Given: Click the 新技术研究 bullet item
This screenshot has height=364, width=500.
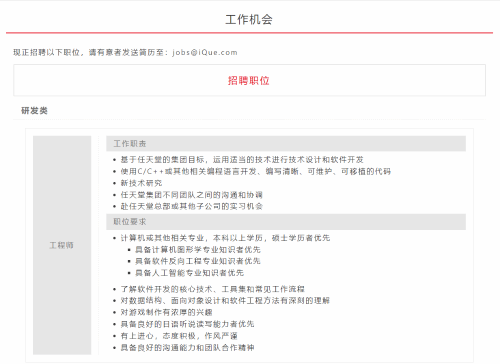Looking at the screenshot, I should [141, 183].
